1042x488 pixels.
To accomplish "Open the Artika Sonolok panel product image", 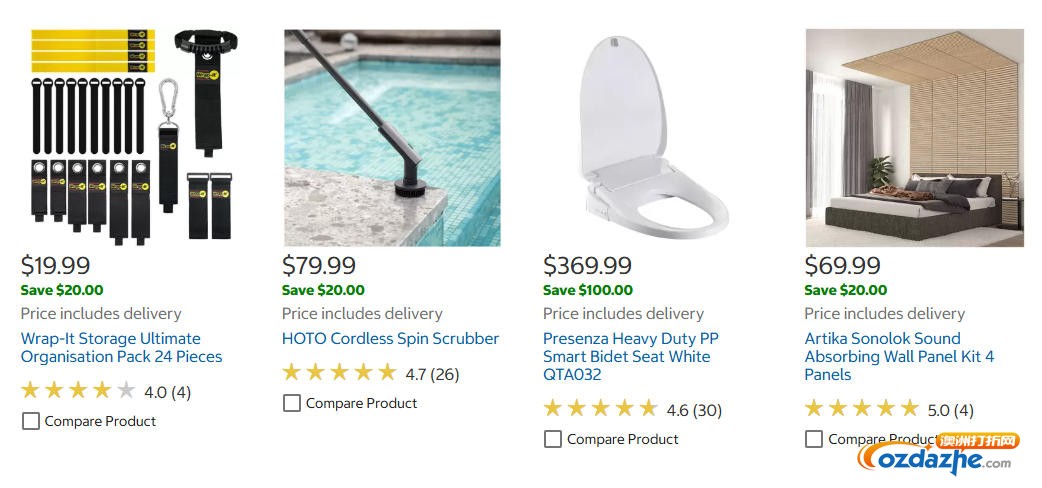I will coord(914,137).
